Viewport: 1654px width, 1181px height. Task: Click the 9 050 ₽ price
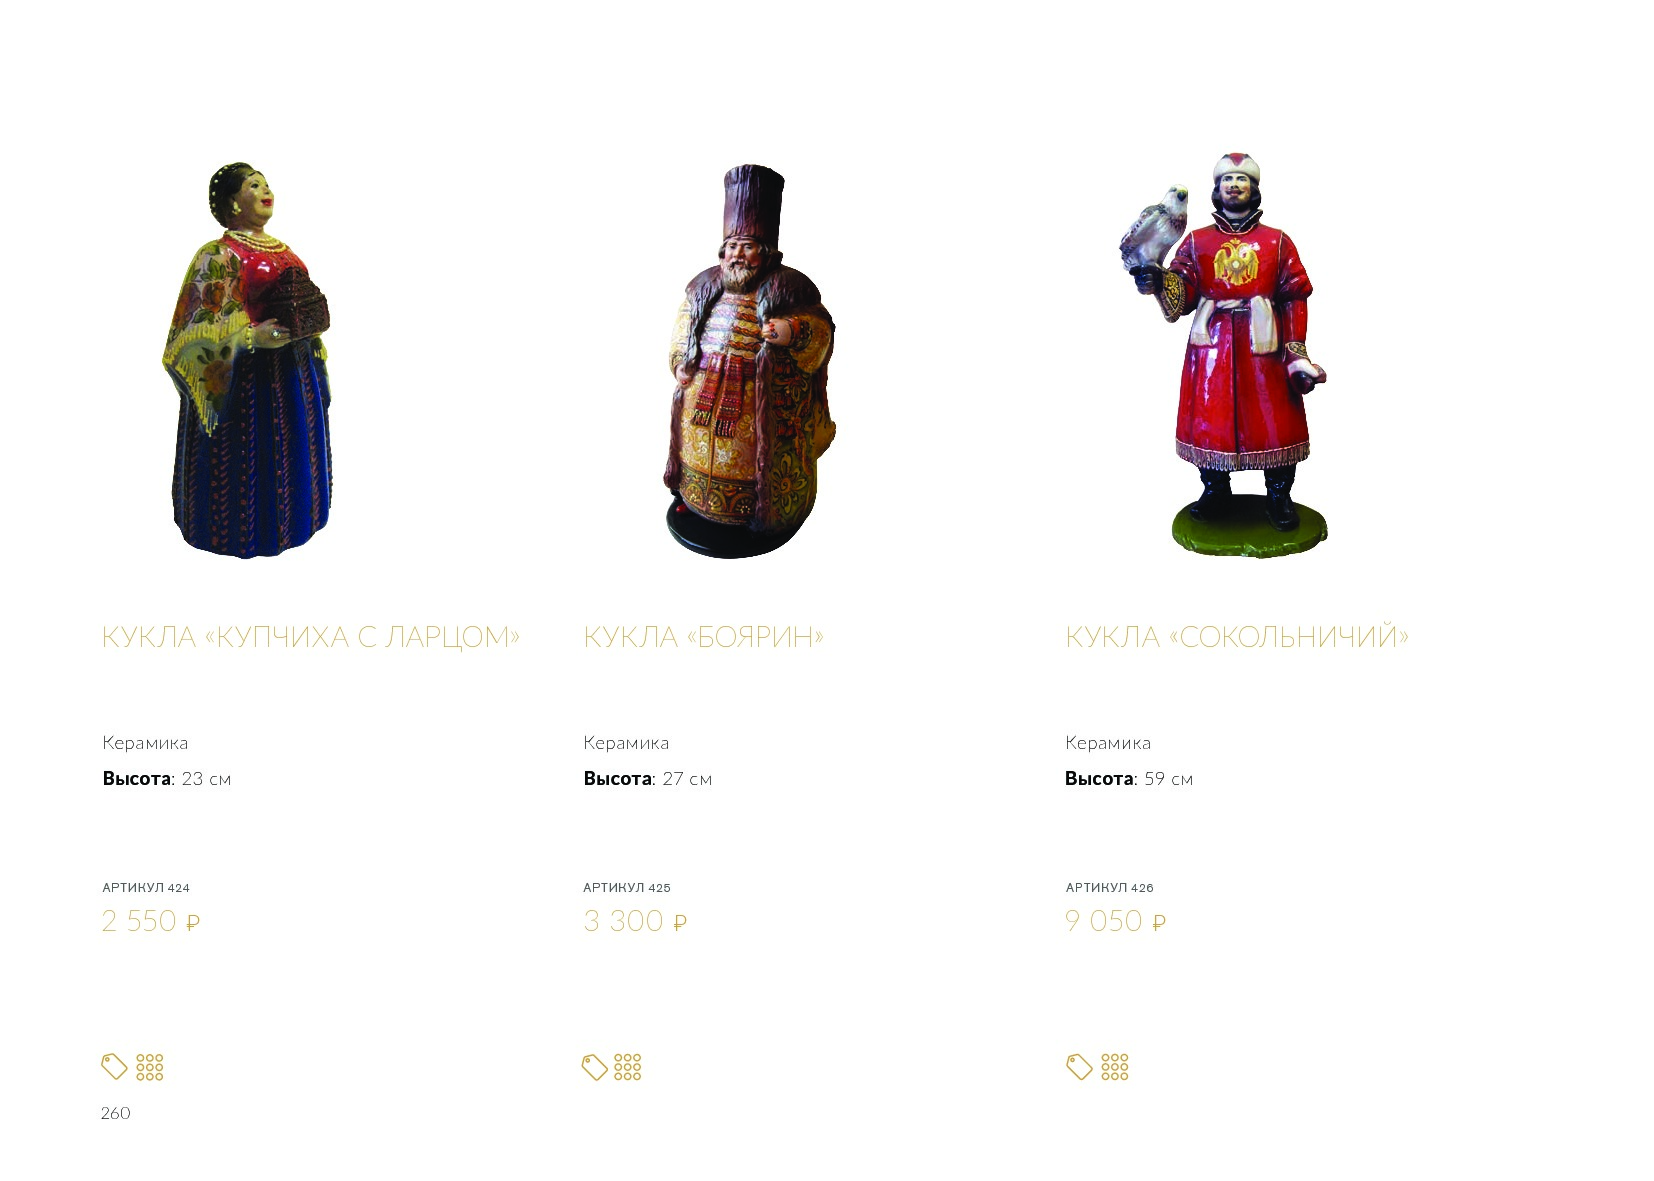(x=1116, y=921)
